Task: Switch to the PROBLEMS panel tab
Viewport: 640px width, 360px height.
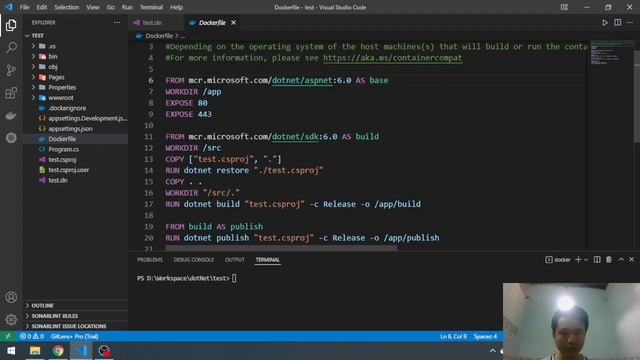Action: pos(150,260)
